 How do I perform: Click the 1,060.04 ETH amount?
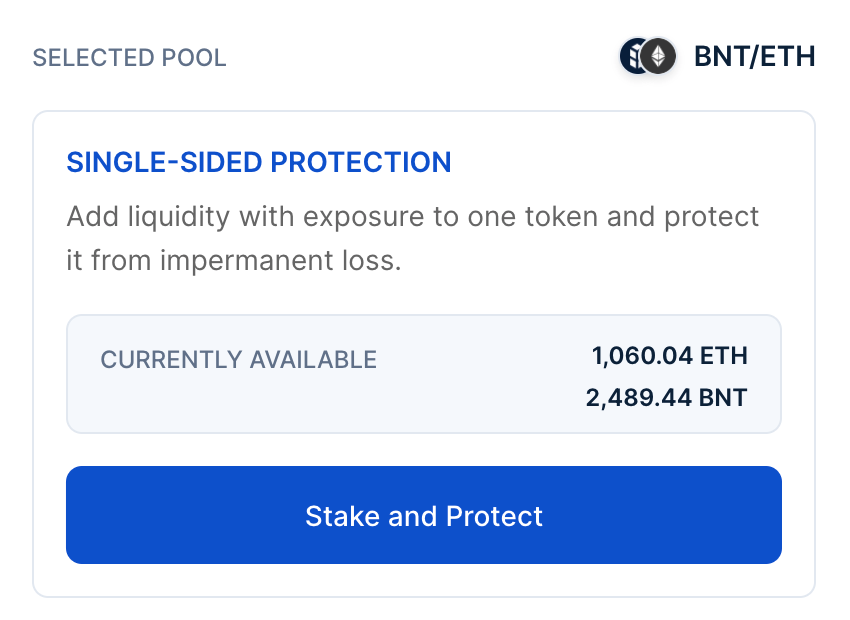click(669, 355)
